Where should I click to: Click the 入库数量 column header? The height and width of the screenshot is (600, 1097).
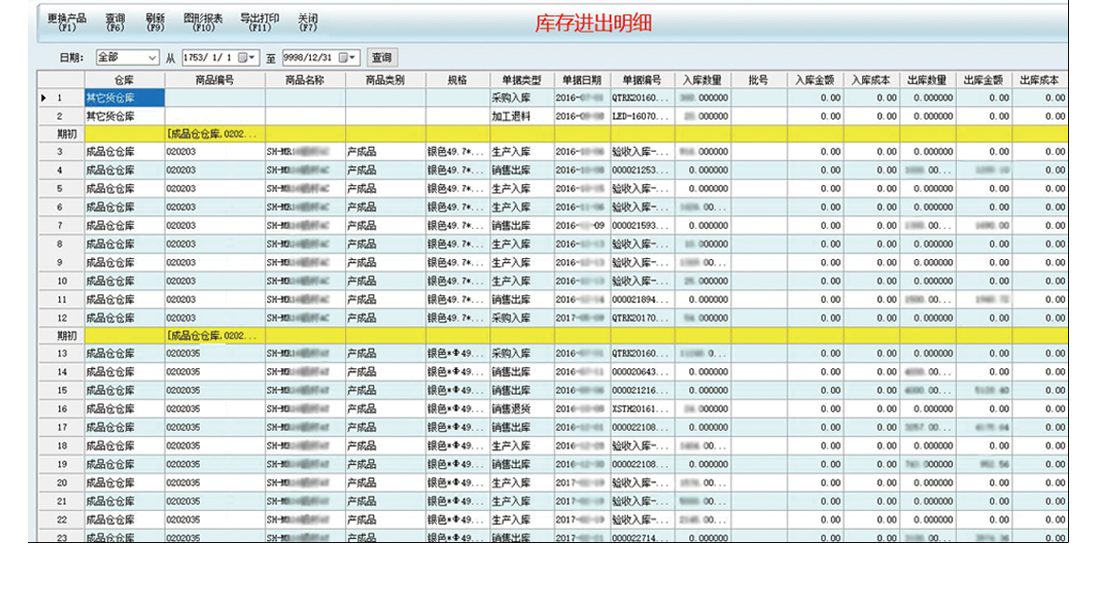point(703,80)
